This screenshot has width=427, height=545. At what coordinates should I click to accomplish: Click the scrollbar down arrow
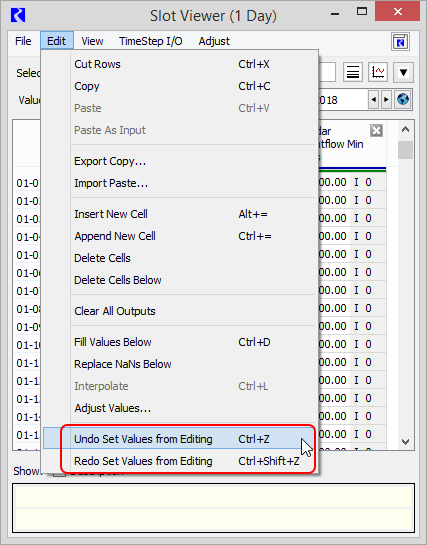405,442
